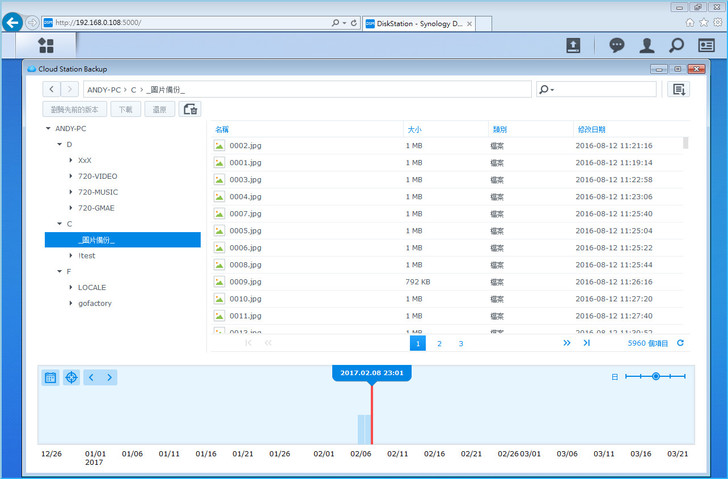
Task: Open the file search filter dropdown
Action: 547,90
